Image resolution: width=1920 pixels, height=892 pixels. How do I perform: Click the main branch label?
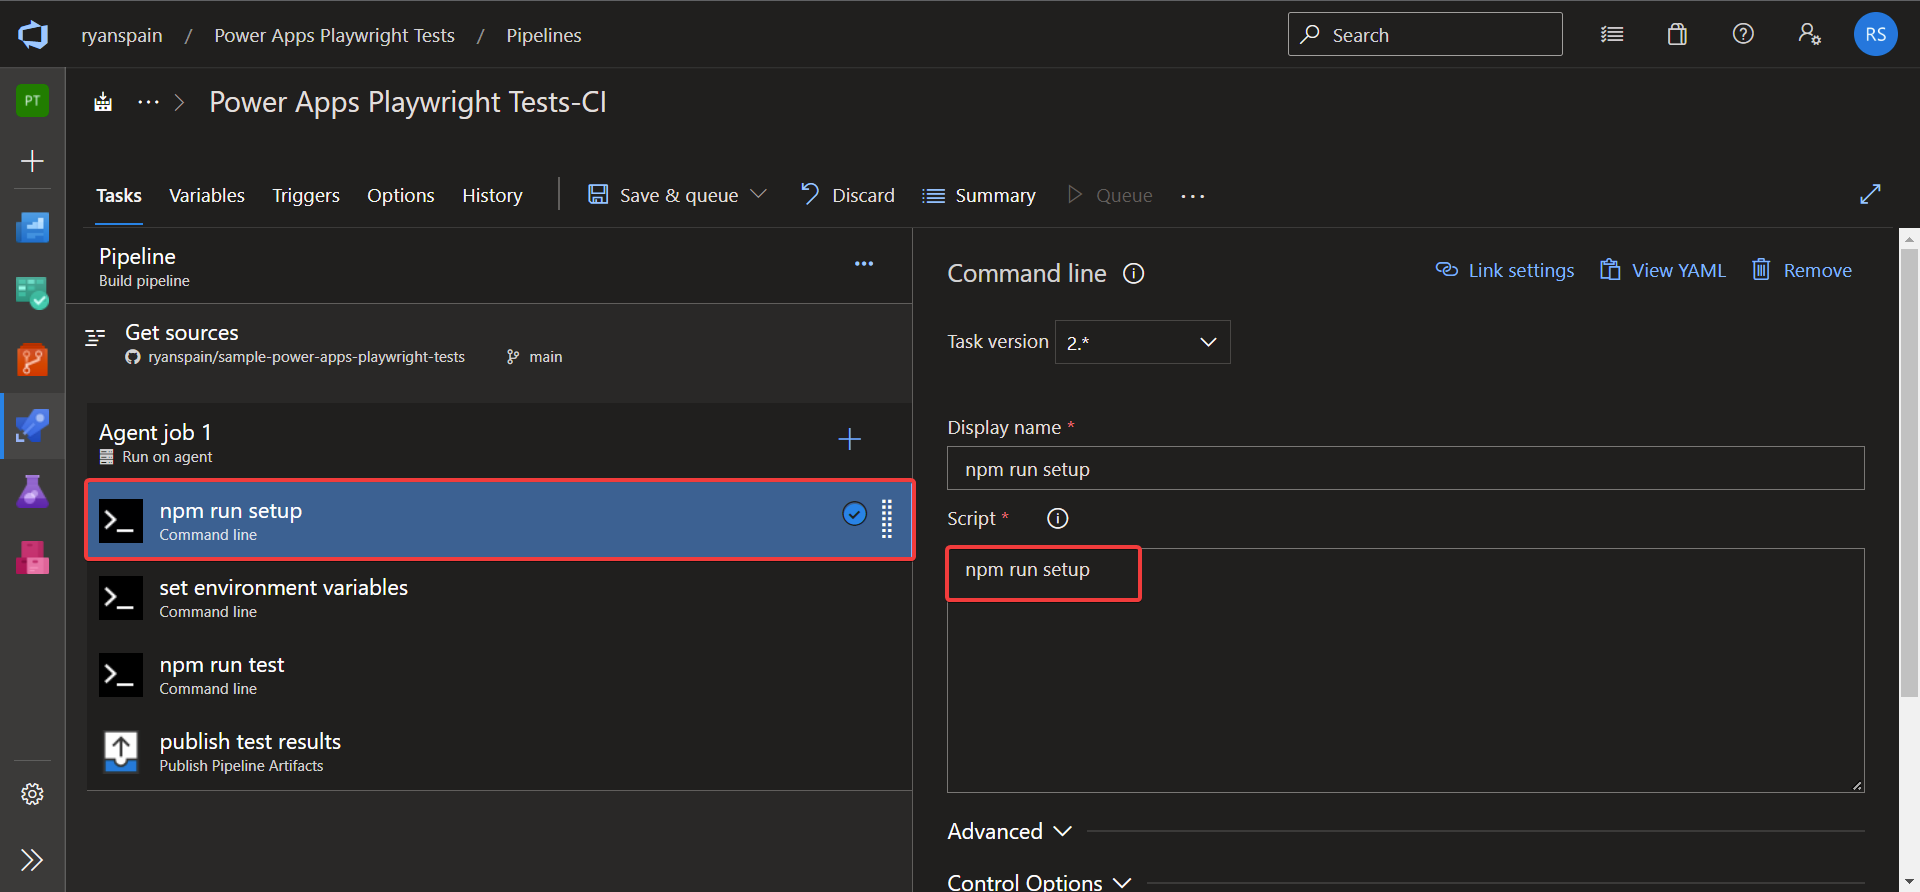coord(546,357)
